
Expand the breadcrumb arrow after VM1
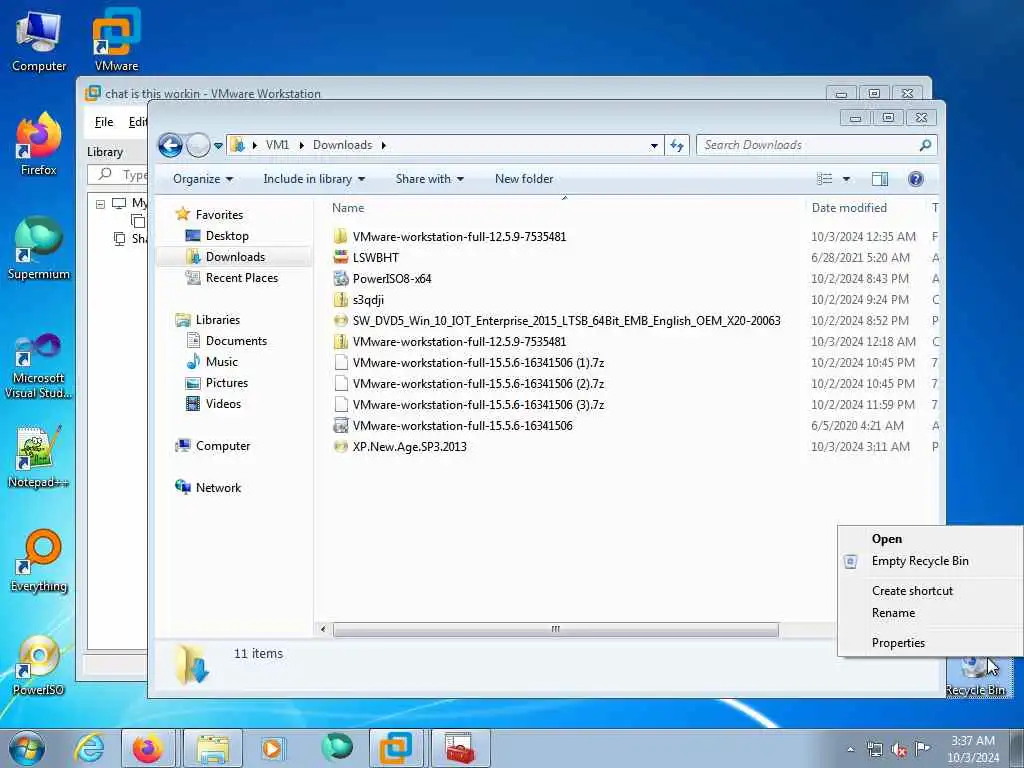301,145
